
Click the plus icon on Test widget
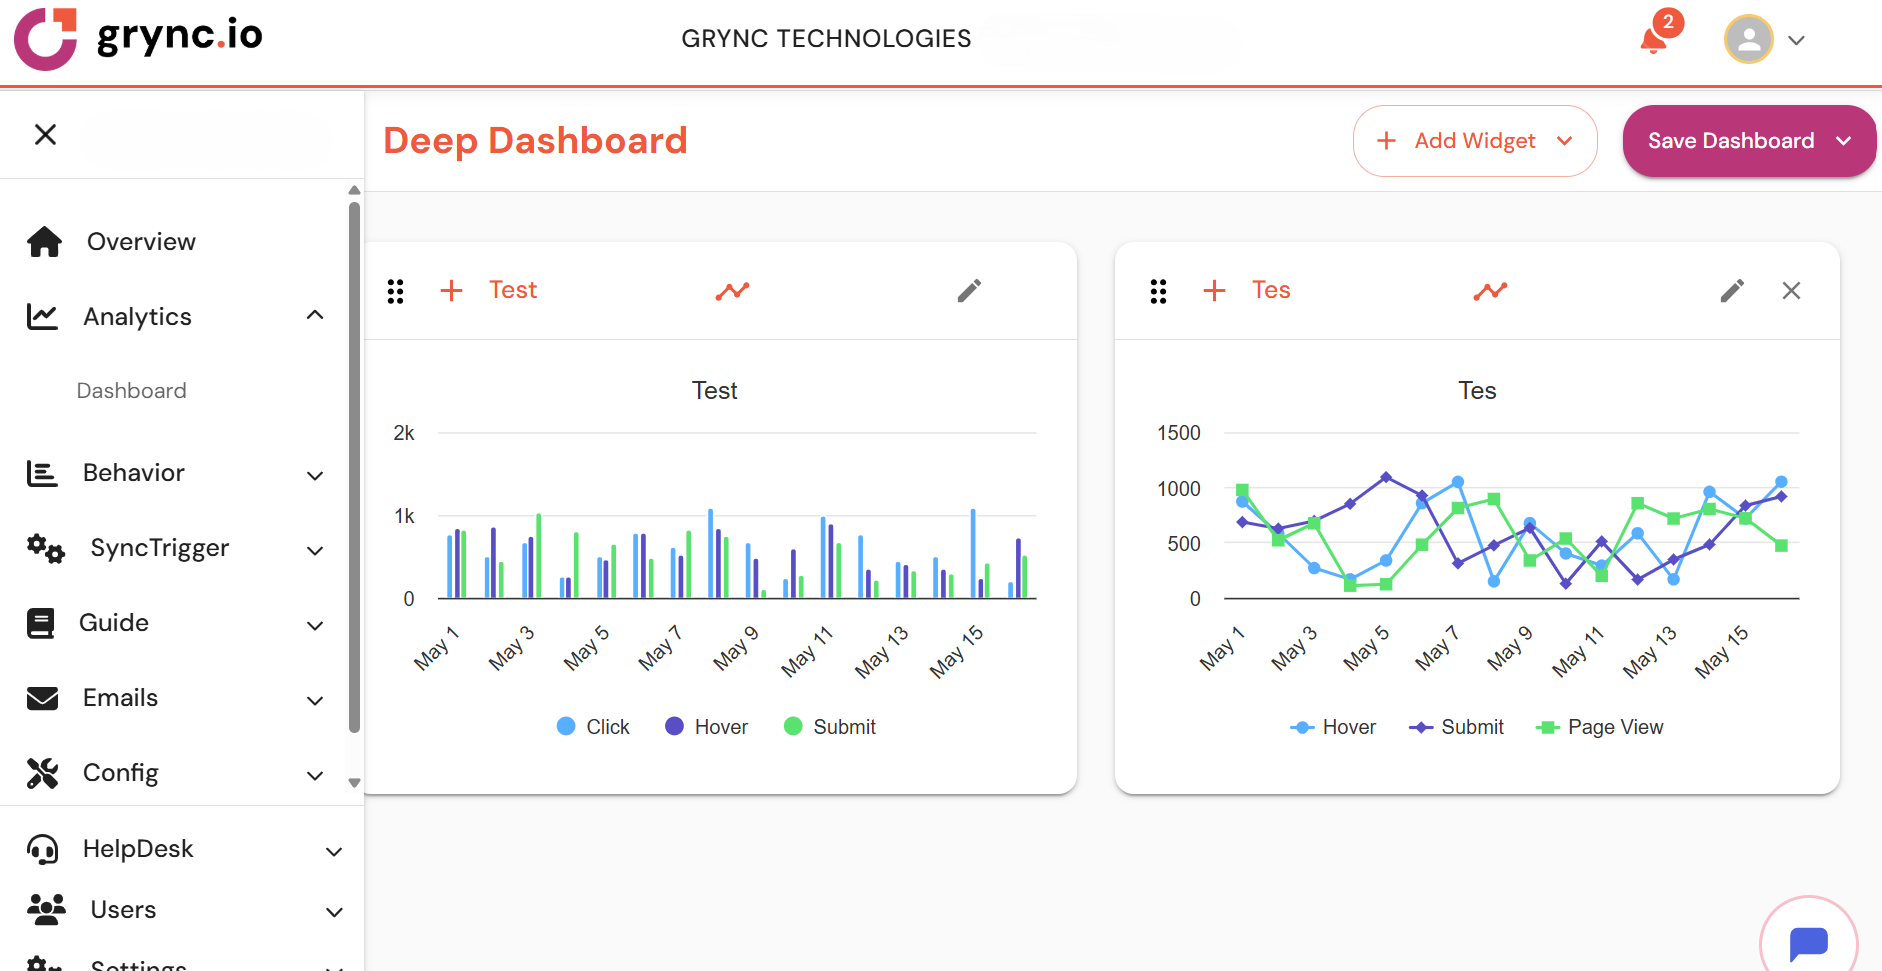[451, 291]
